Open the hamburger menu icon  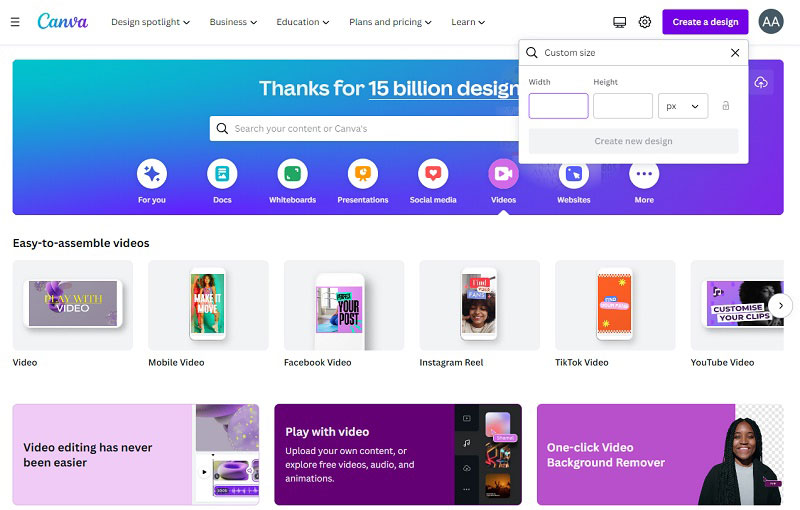(15, 22)
